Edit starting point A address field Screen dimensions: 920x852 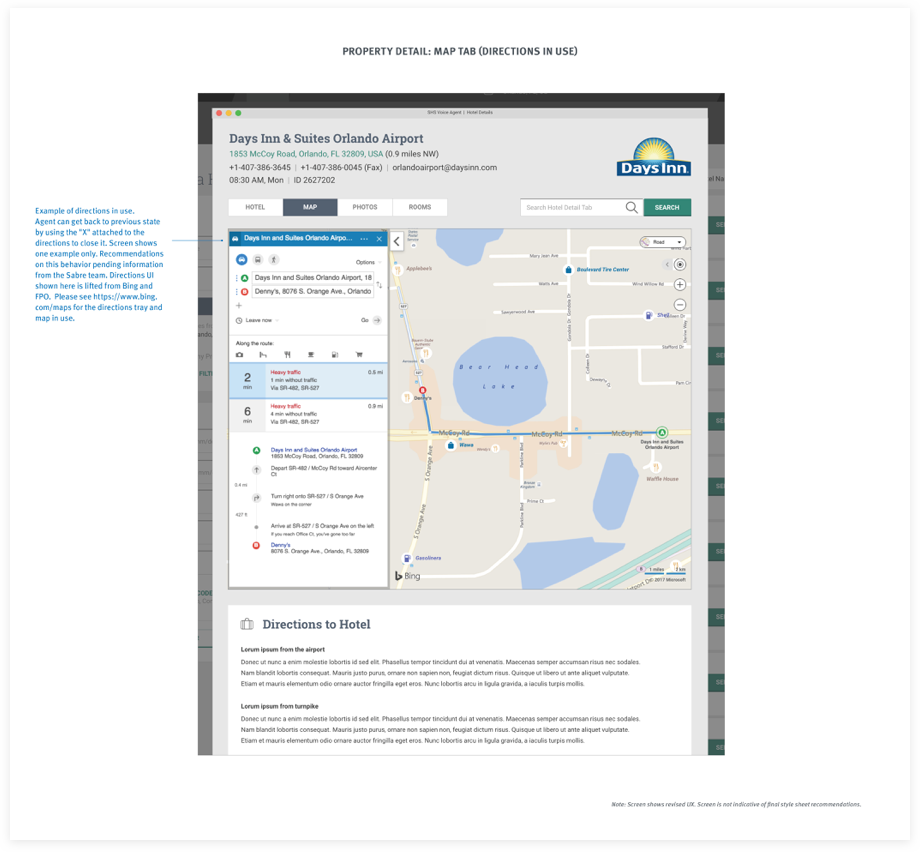(313, 278)
